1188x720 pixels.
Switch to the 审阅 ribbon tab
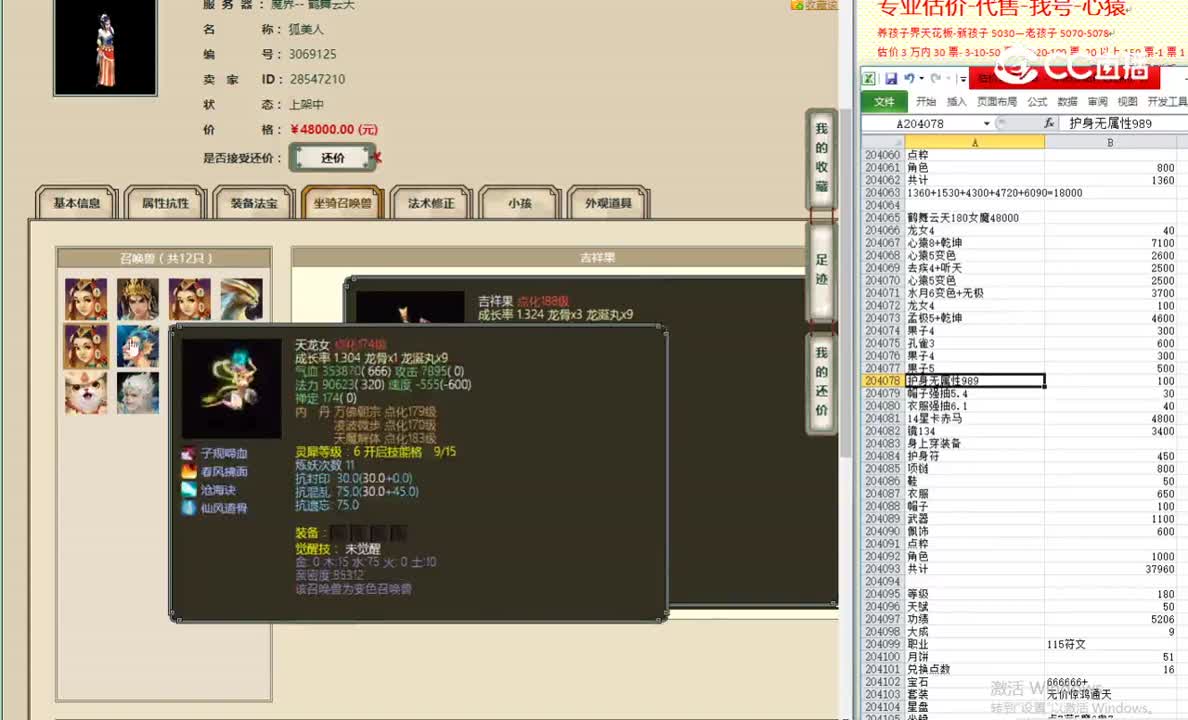pos(1097,102)
